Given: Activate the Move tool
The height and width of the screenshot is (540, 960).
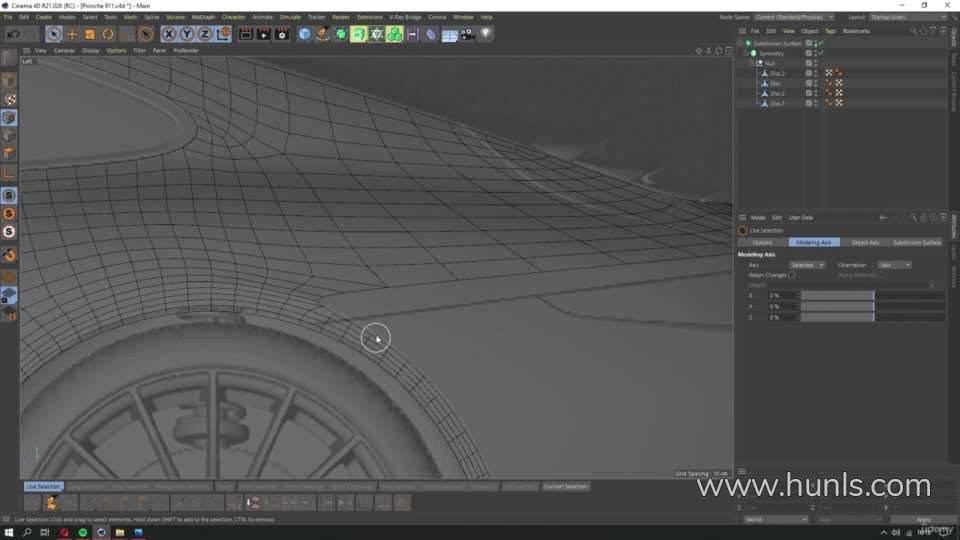Looking at the screenshot, I should [72, 34].
